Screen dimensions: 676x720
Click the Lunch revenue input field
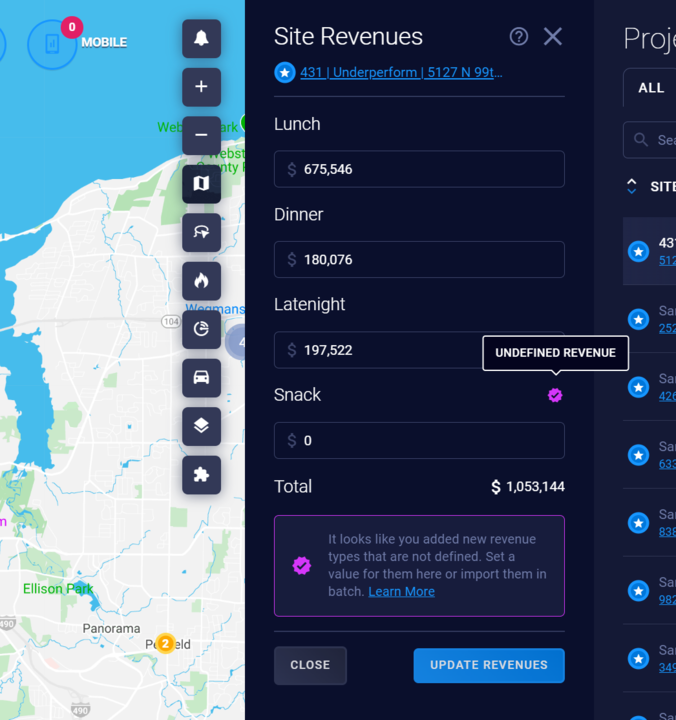[419, 169]
